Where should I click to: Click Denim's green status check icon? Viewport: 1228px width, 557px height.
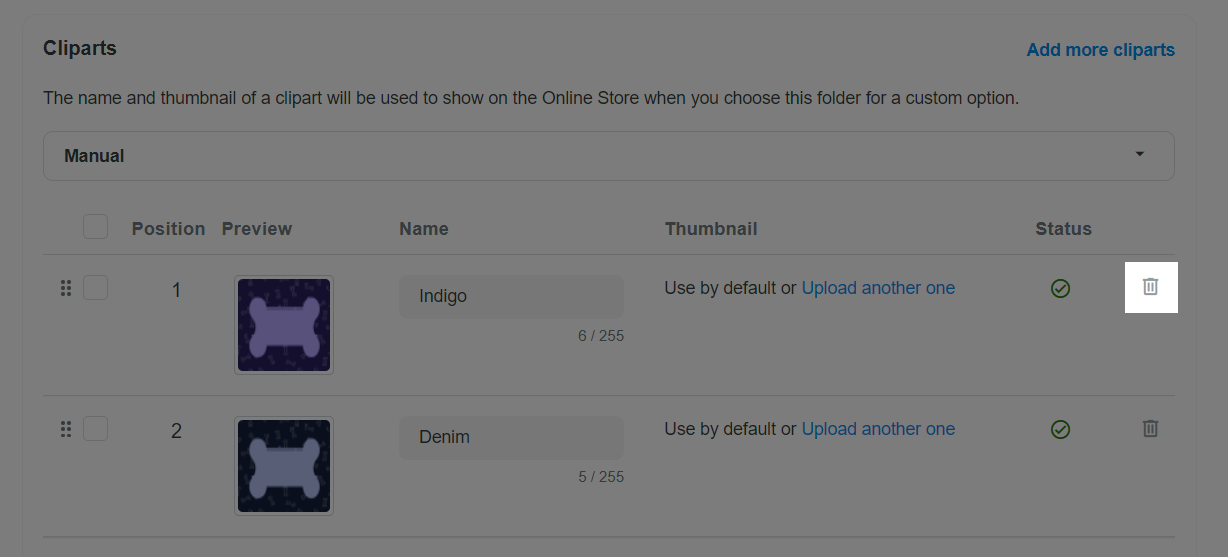coord(1060,429)
